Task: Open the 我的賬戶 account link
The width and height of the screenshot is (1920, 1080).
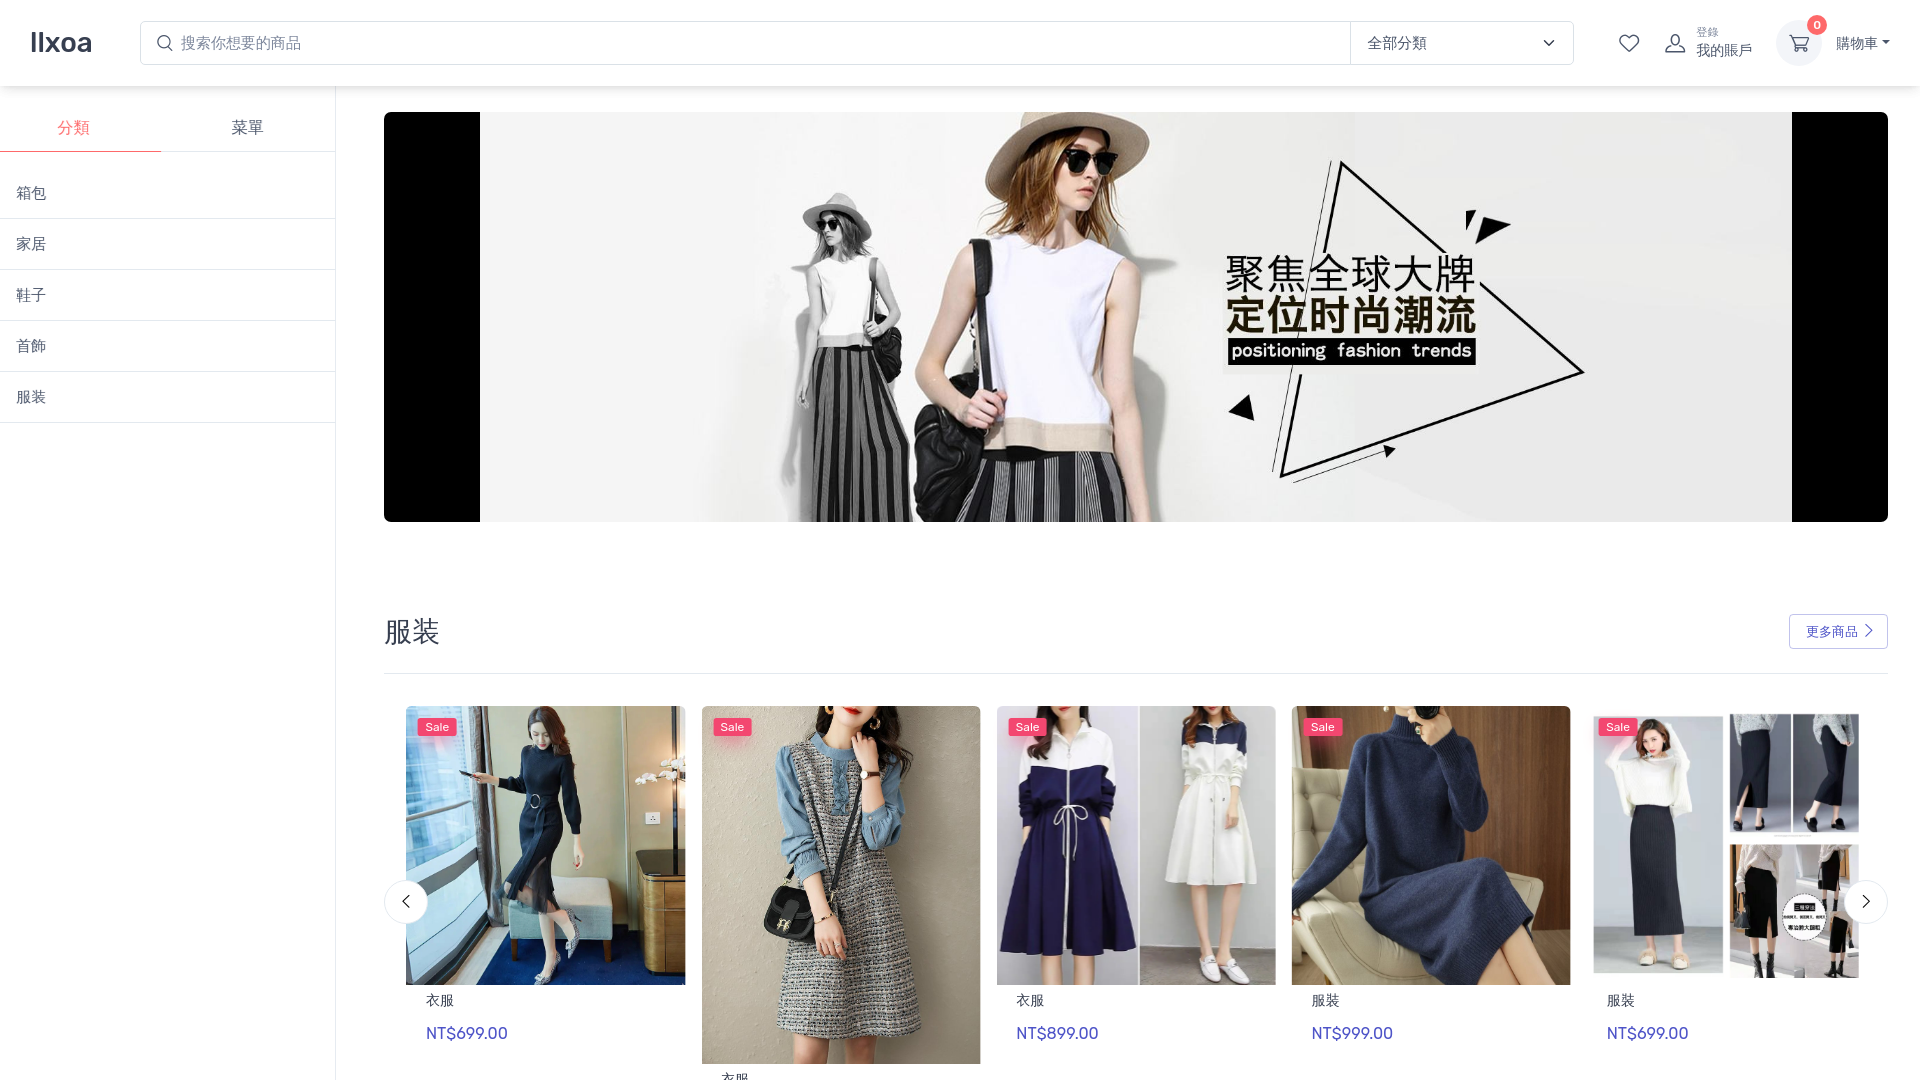Action: pos(1723,50)
